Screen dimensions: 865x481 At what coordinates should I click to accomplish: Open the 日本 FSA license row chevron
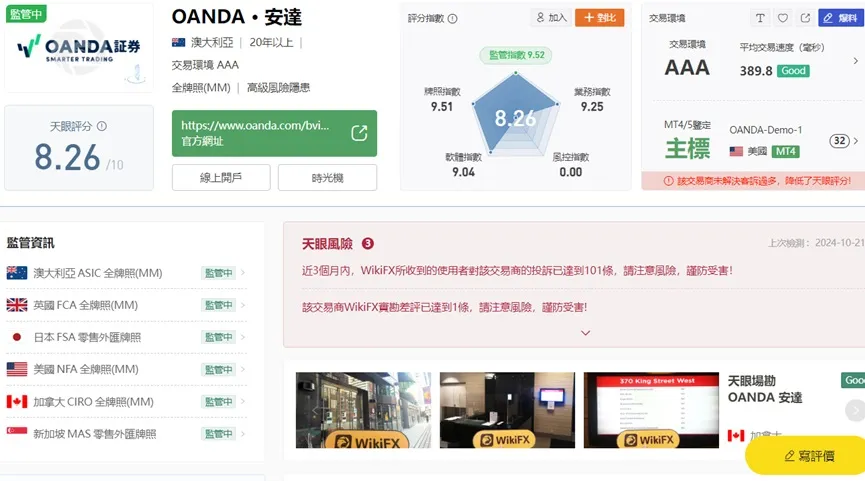click(243, 336)
